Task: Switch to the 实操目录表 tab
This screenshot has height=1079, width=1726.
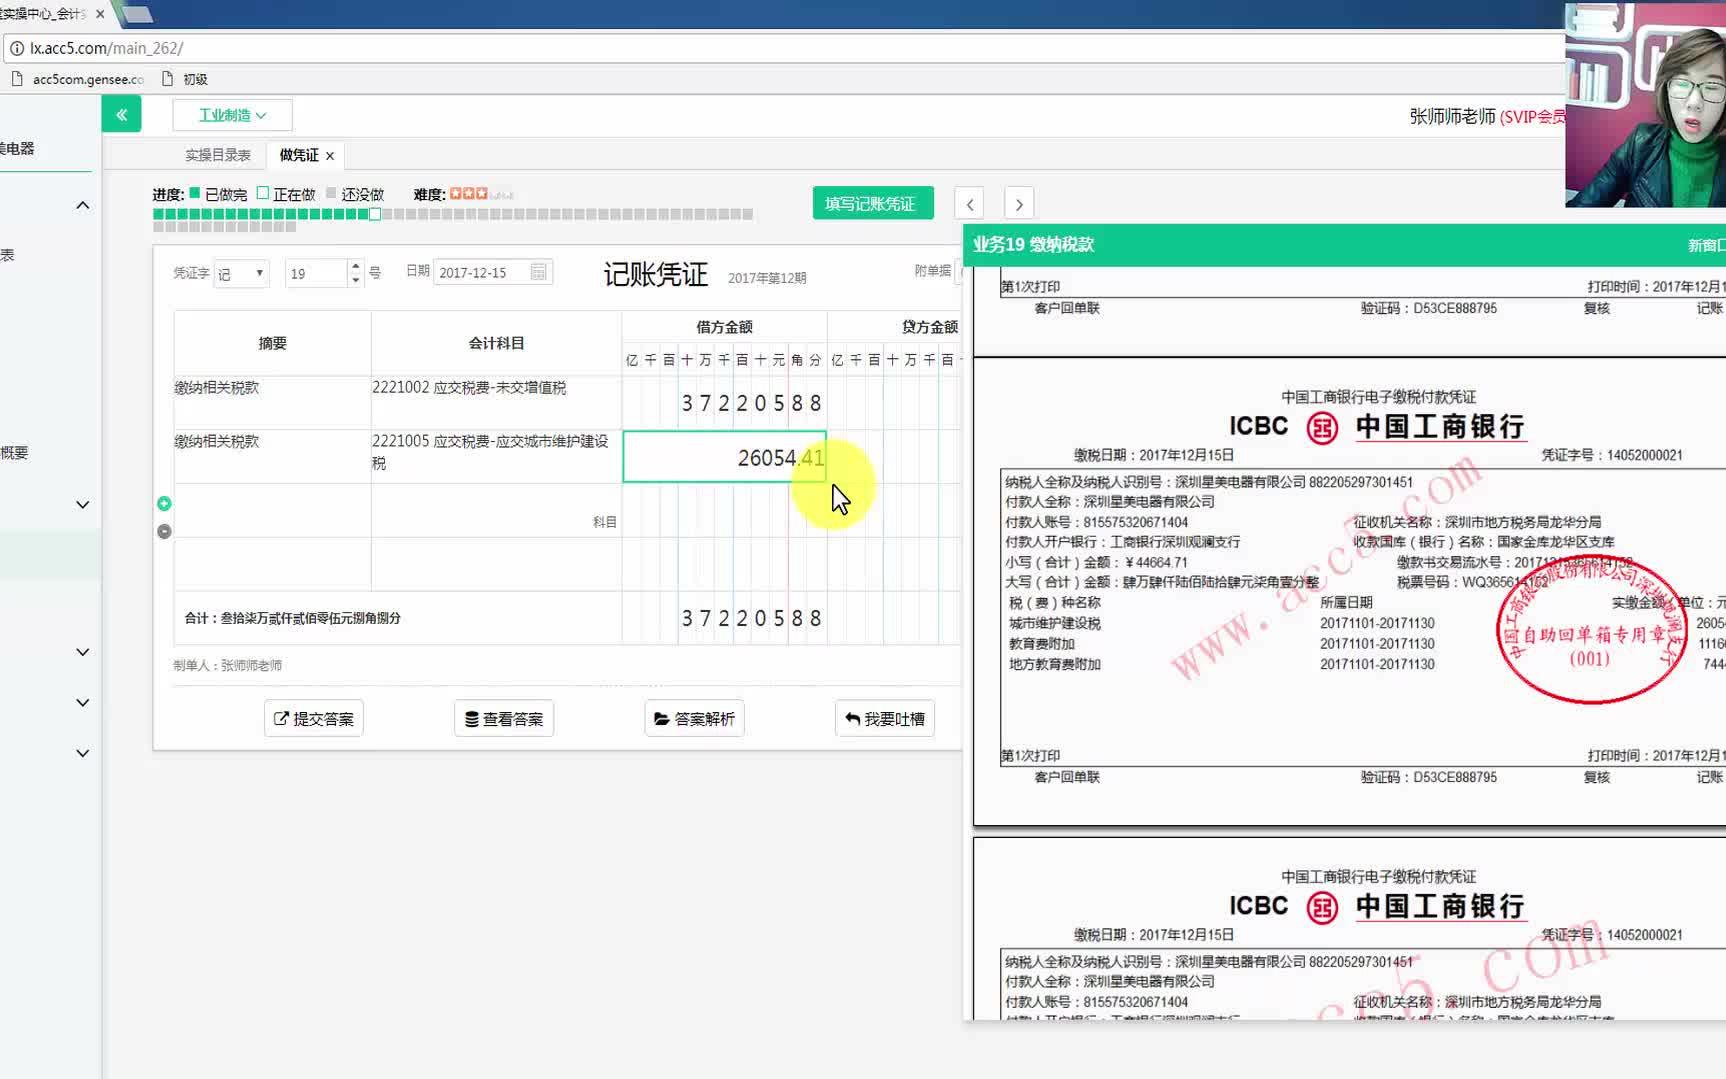Action: pyautogui.click(x=218, y=154)
